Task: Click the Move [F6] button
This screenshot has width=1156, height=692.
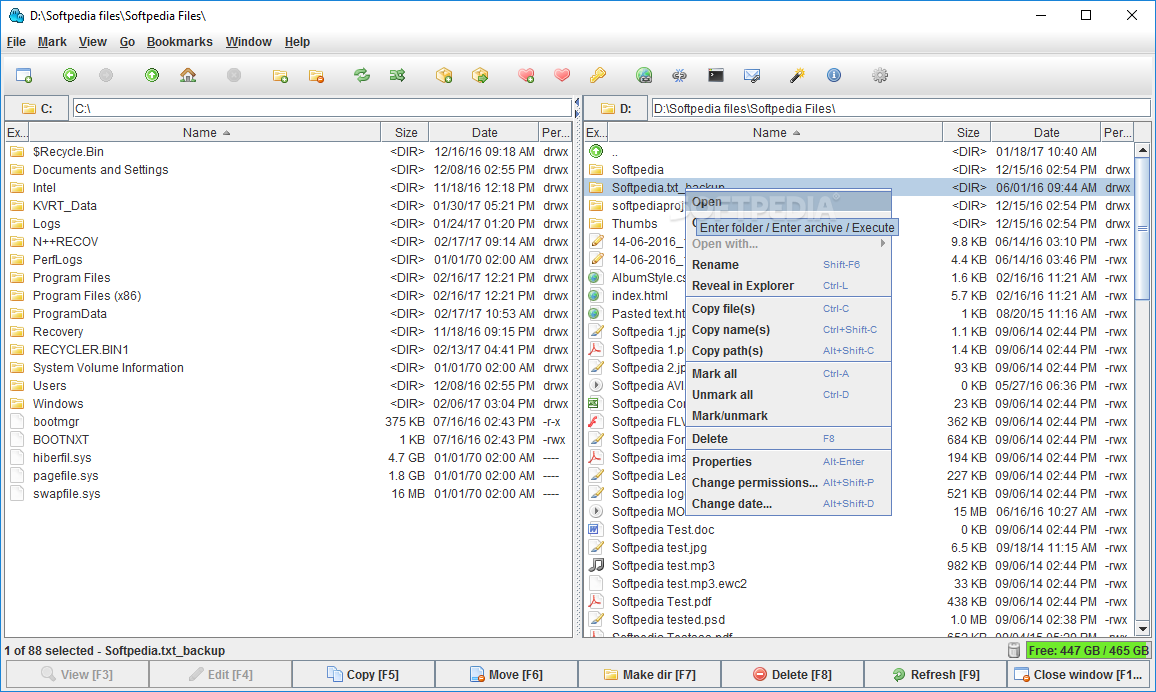Action: tap(506, 674)
